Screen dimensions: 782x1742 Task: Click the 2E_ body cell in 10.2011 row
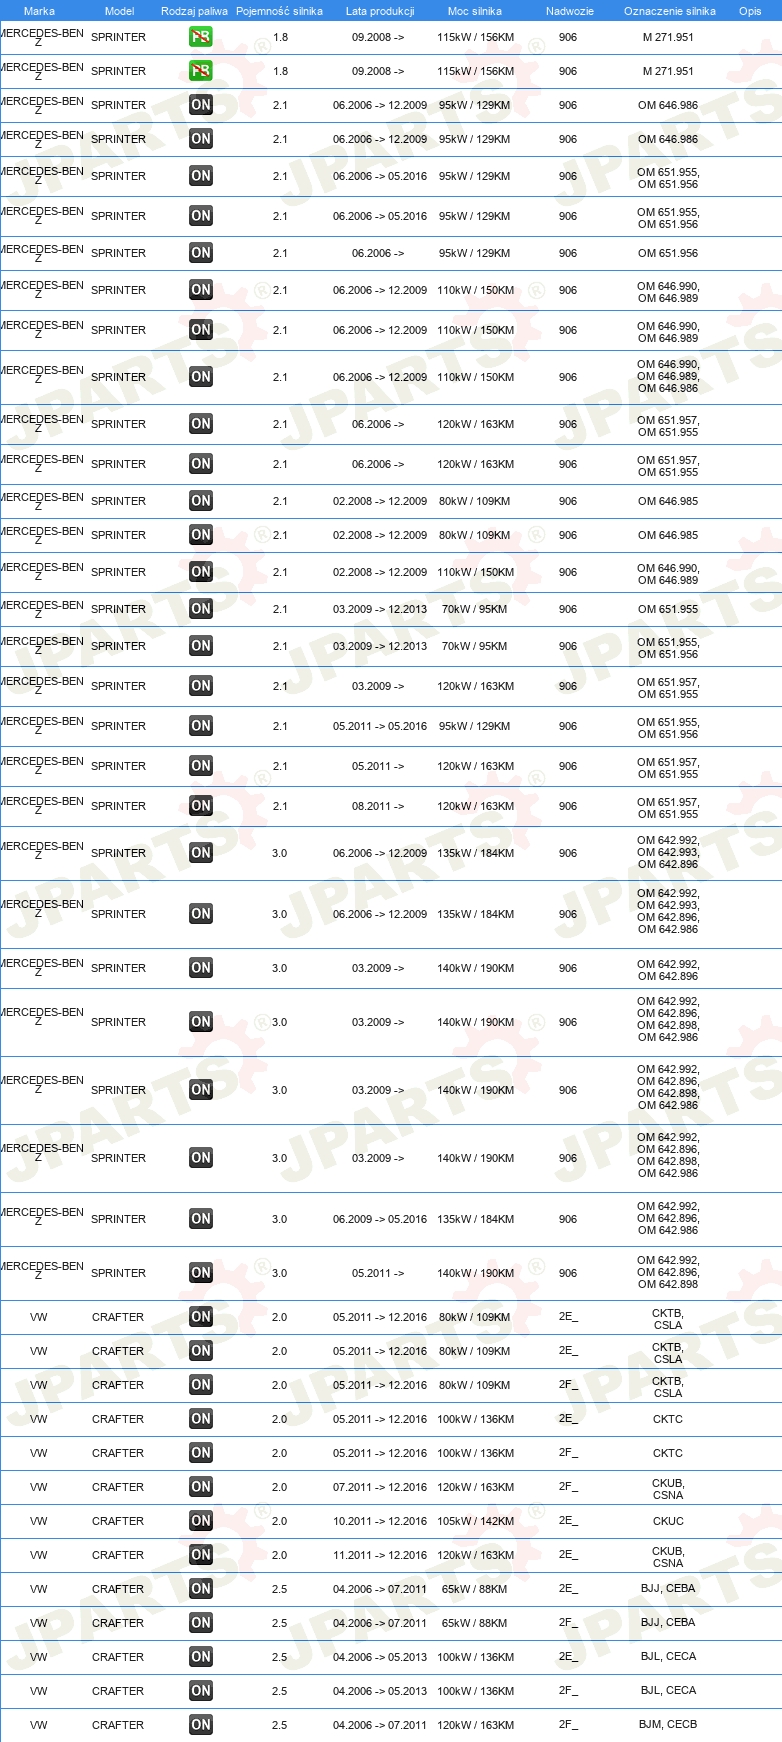click(568, 1521)
